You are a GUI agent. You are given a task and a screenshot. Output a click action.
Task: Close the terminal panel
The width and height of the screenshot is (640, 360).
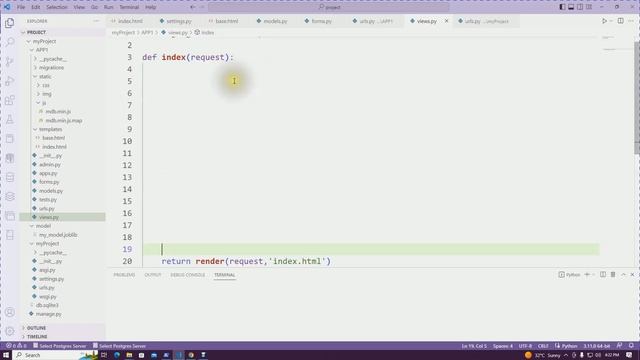click(x=632, y=275)
